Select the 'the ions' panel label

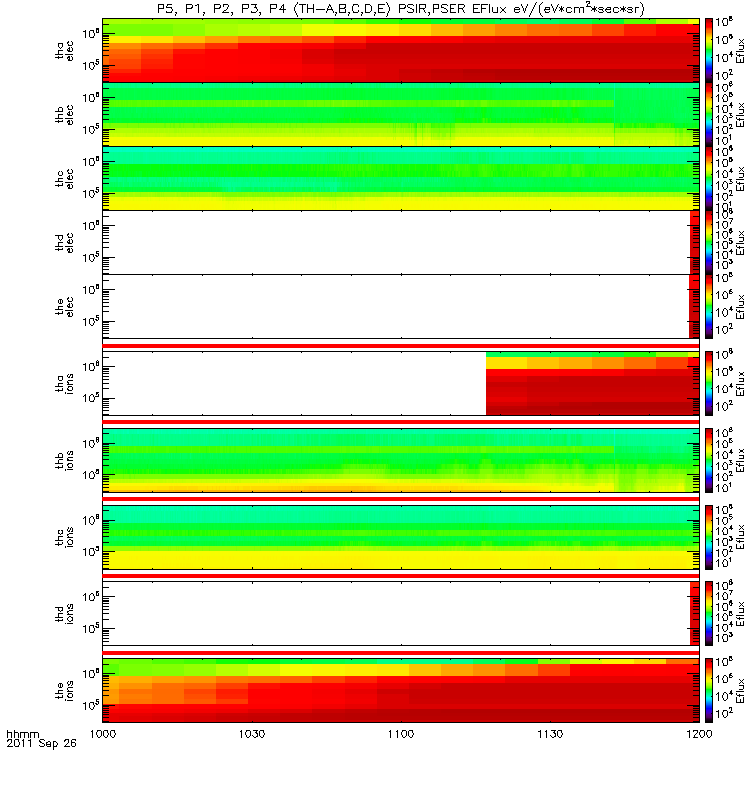[64, 691]
